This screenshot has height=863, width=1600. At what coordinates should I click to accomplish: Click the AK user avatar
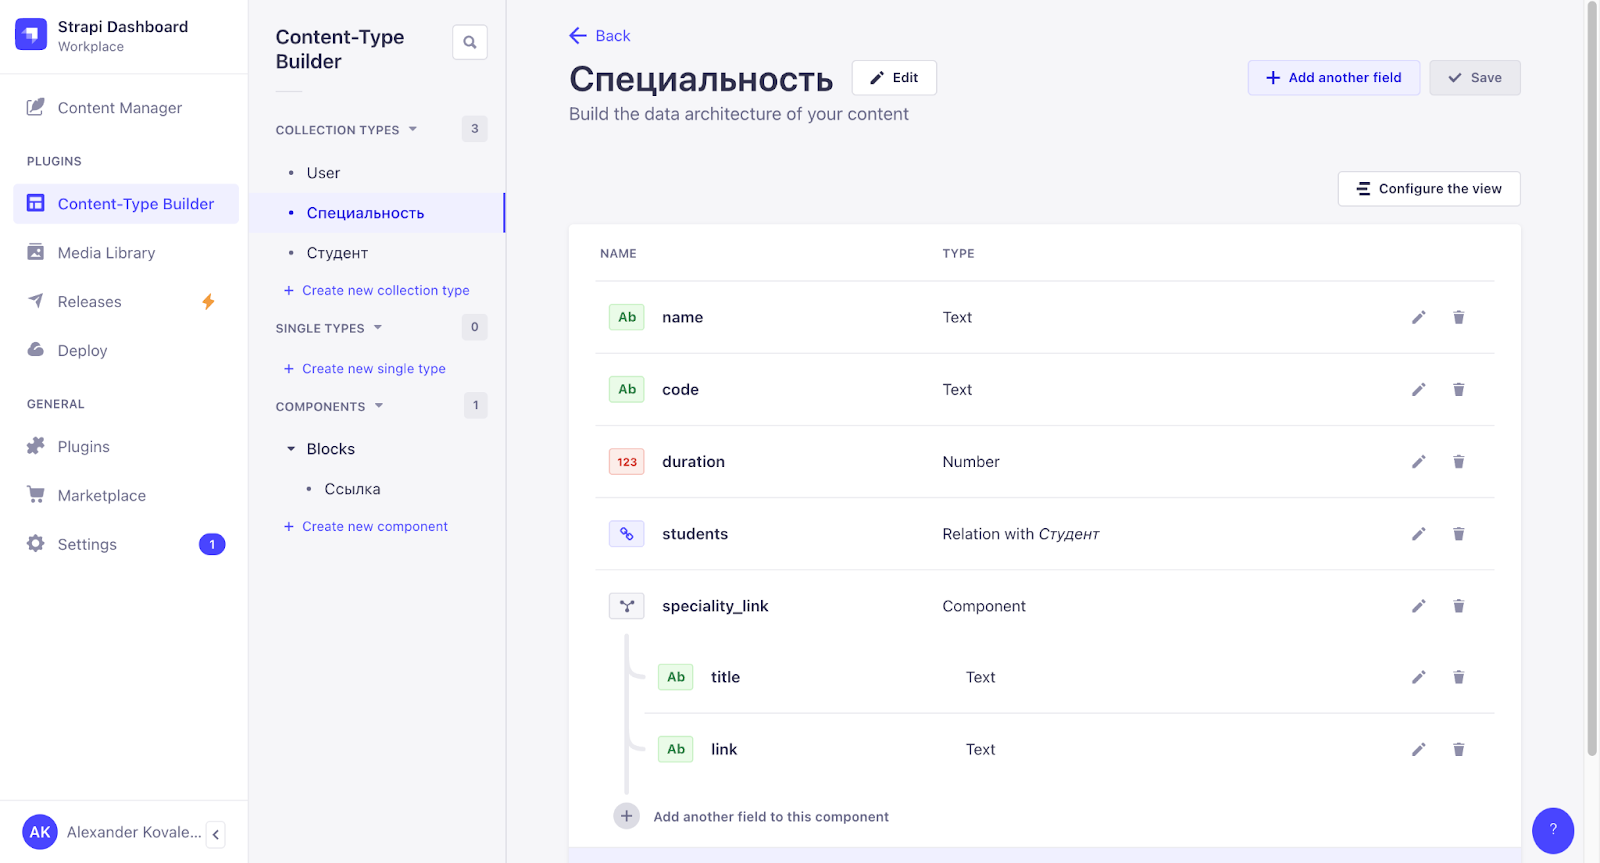40,832
